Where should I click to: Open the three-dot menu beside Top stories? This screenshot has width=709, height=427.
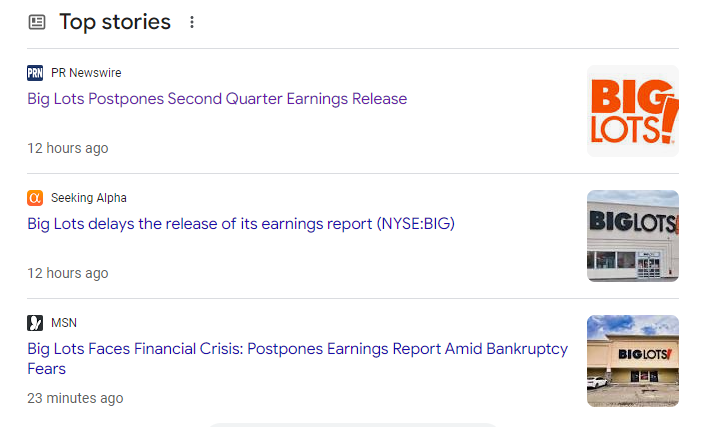[x=192, y=22]
